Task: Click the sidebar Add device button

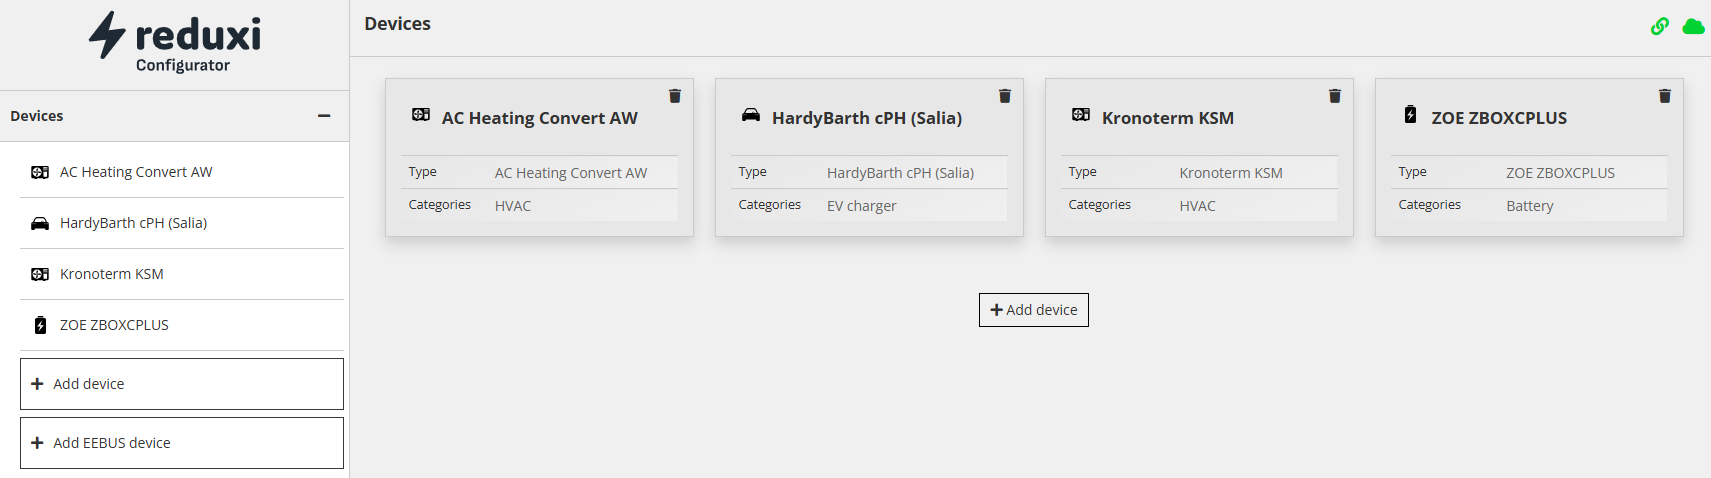Action: [x=182, y=384]
